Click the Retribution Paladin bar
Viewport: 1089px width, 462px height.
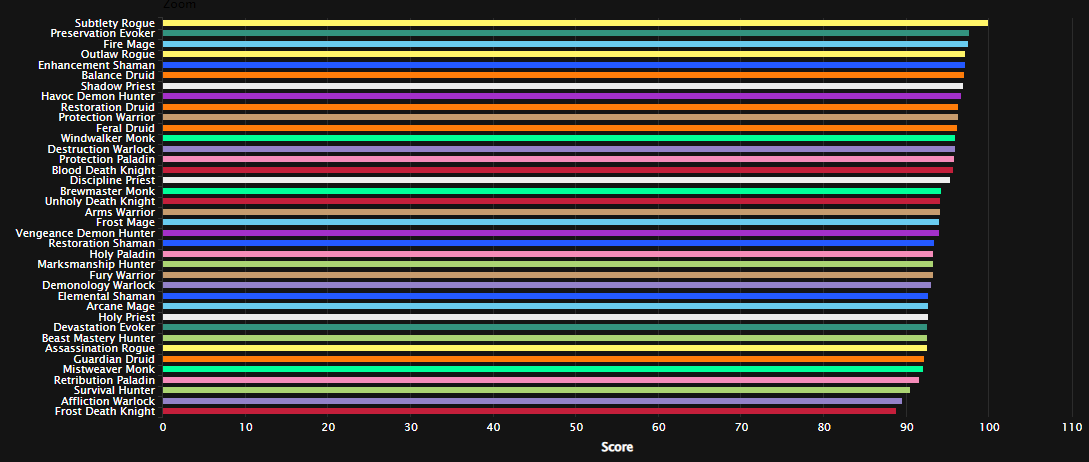[540, 381]
